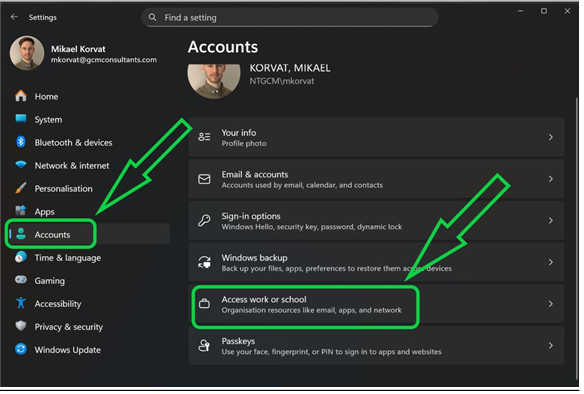This screenshot has width=584, height=394.
Task: Open Sign-in options row title
Action: point(251,216)
